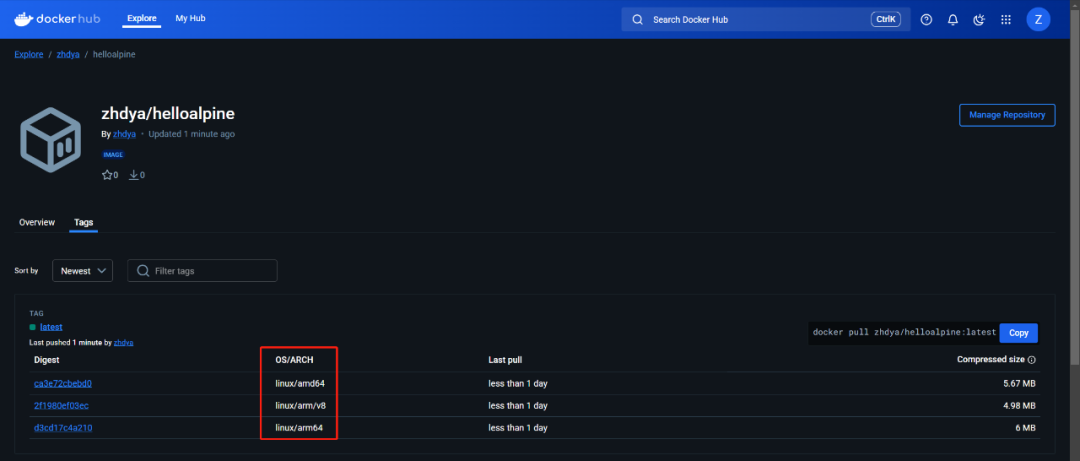The height and width of the screenshot is (461, 1080).
Task: Open digest d3cd17c4a210
Action: click(63, 427)
